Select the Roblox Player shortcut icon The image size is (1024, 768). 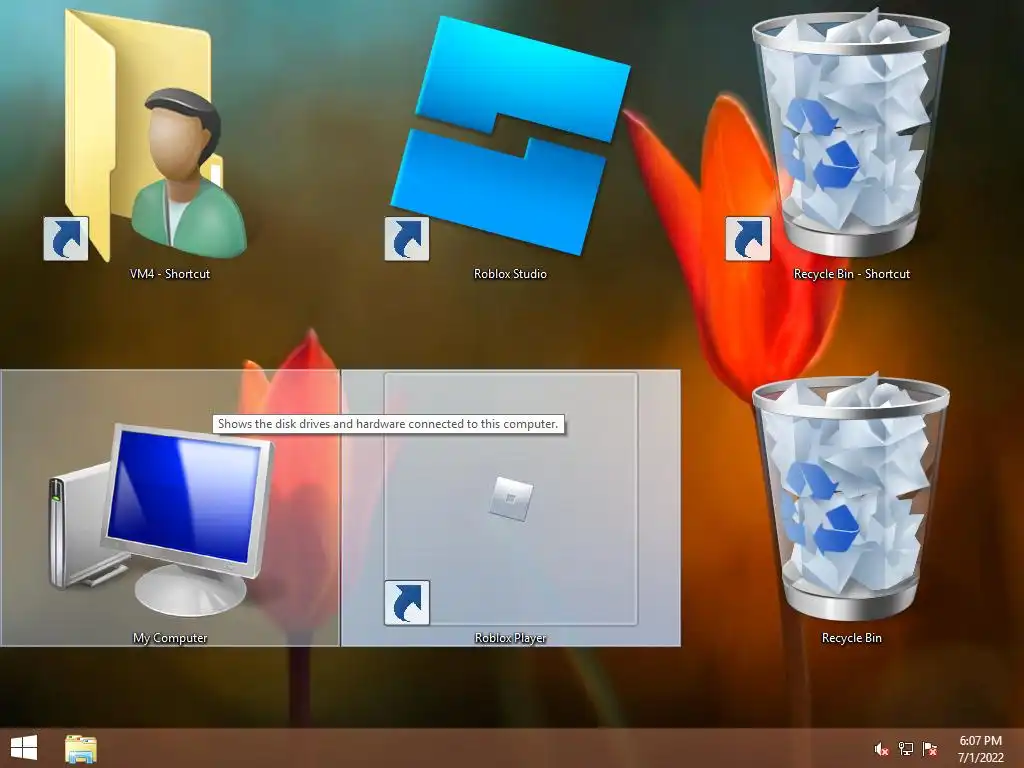tap(511, 500)
